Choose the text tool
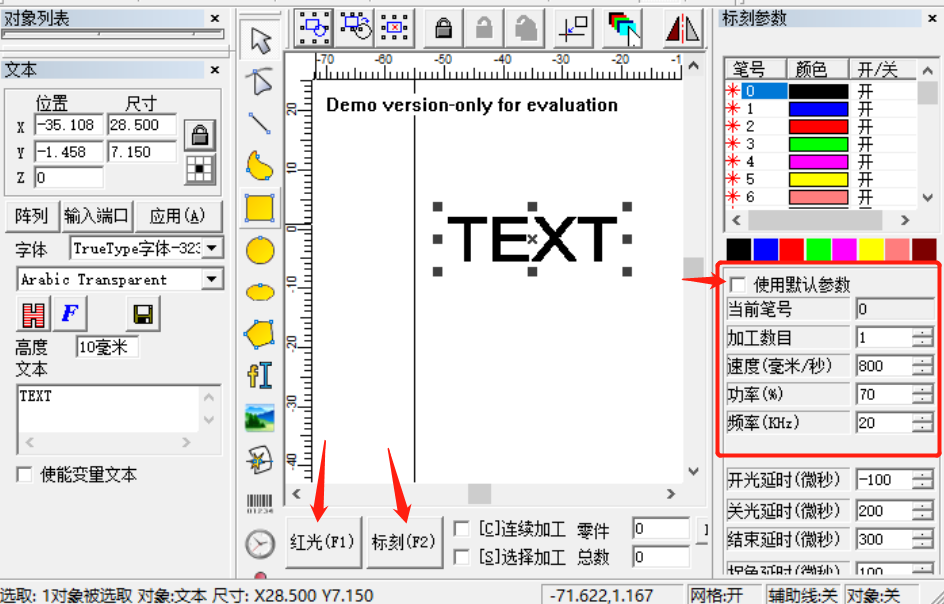This screenshot has width=944, height=604. pyautogui.click(x=260, y=376)
